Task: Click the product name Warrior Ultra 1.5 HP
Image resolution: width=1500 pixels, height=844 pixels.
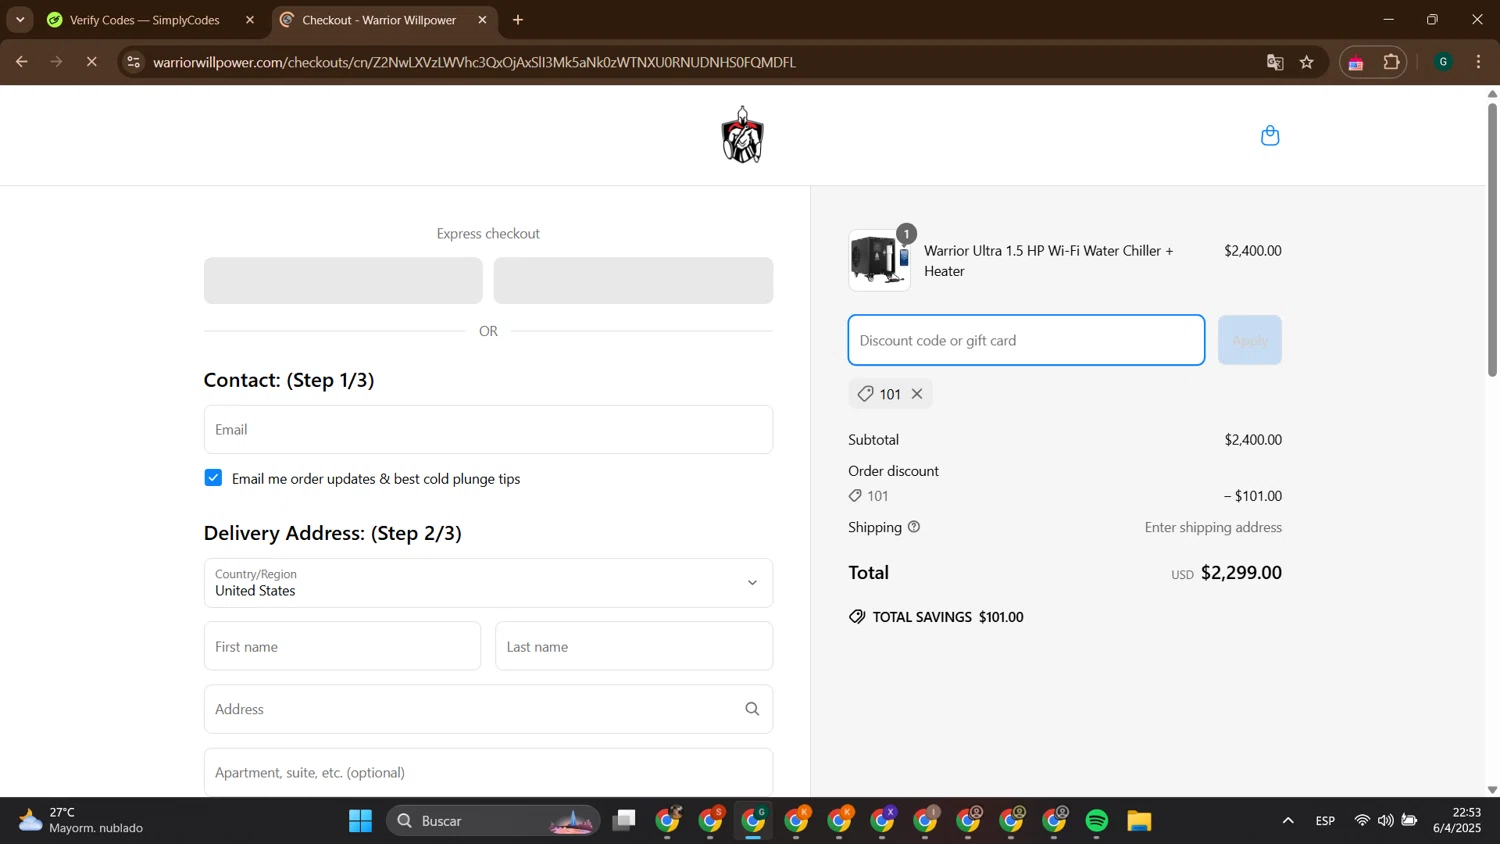Action: pos(1049,260)
